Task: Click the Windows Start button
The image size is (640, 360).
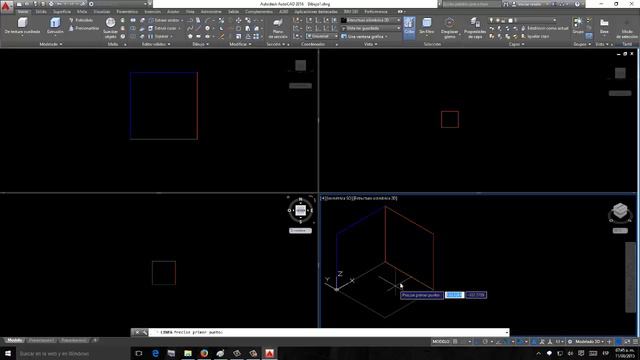Action: (8, 353)
